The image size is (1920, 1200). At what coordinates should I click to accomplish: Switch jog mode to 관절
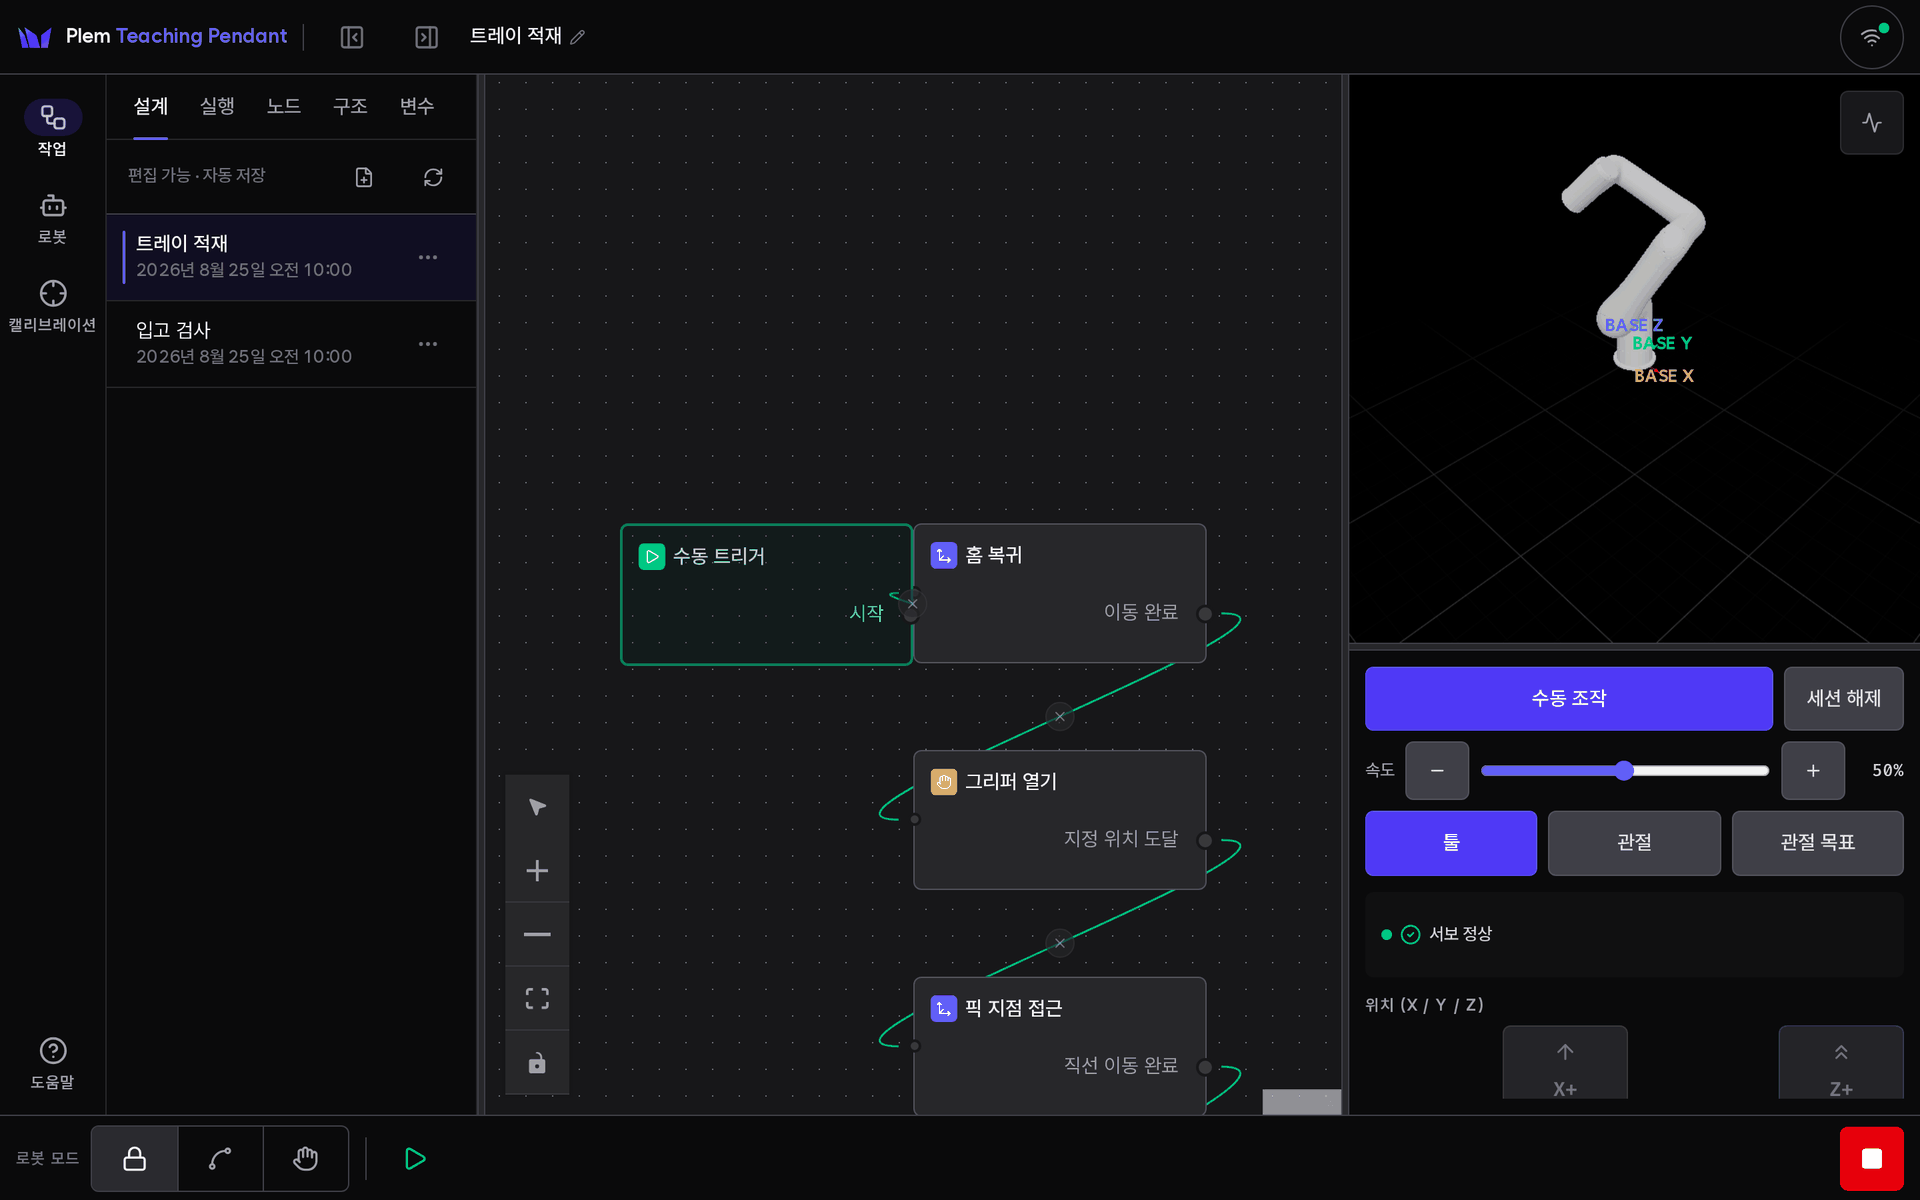click(x=1634, y=843)
